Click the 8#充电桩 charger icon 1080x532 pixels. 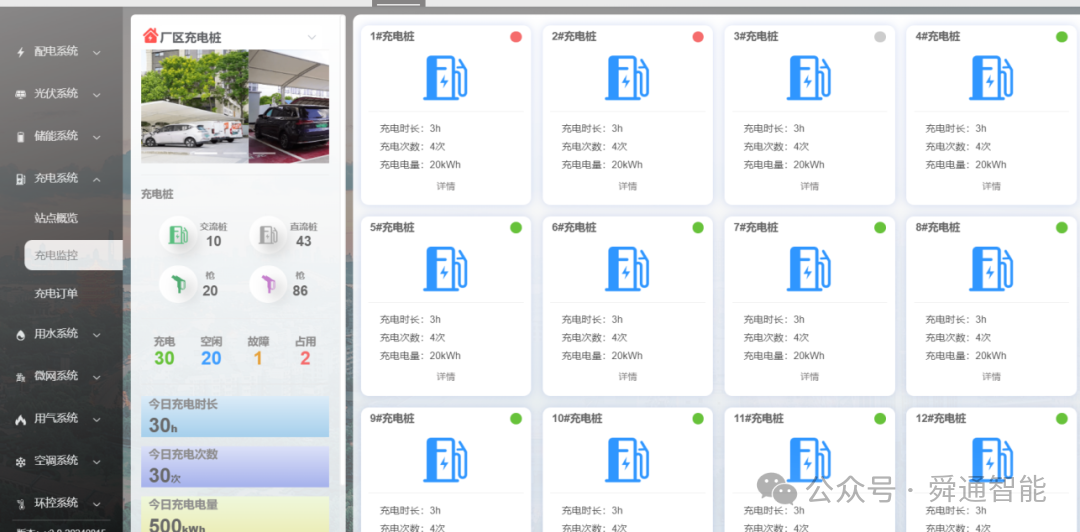(991, 269)
